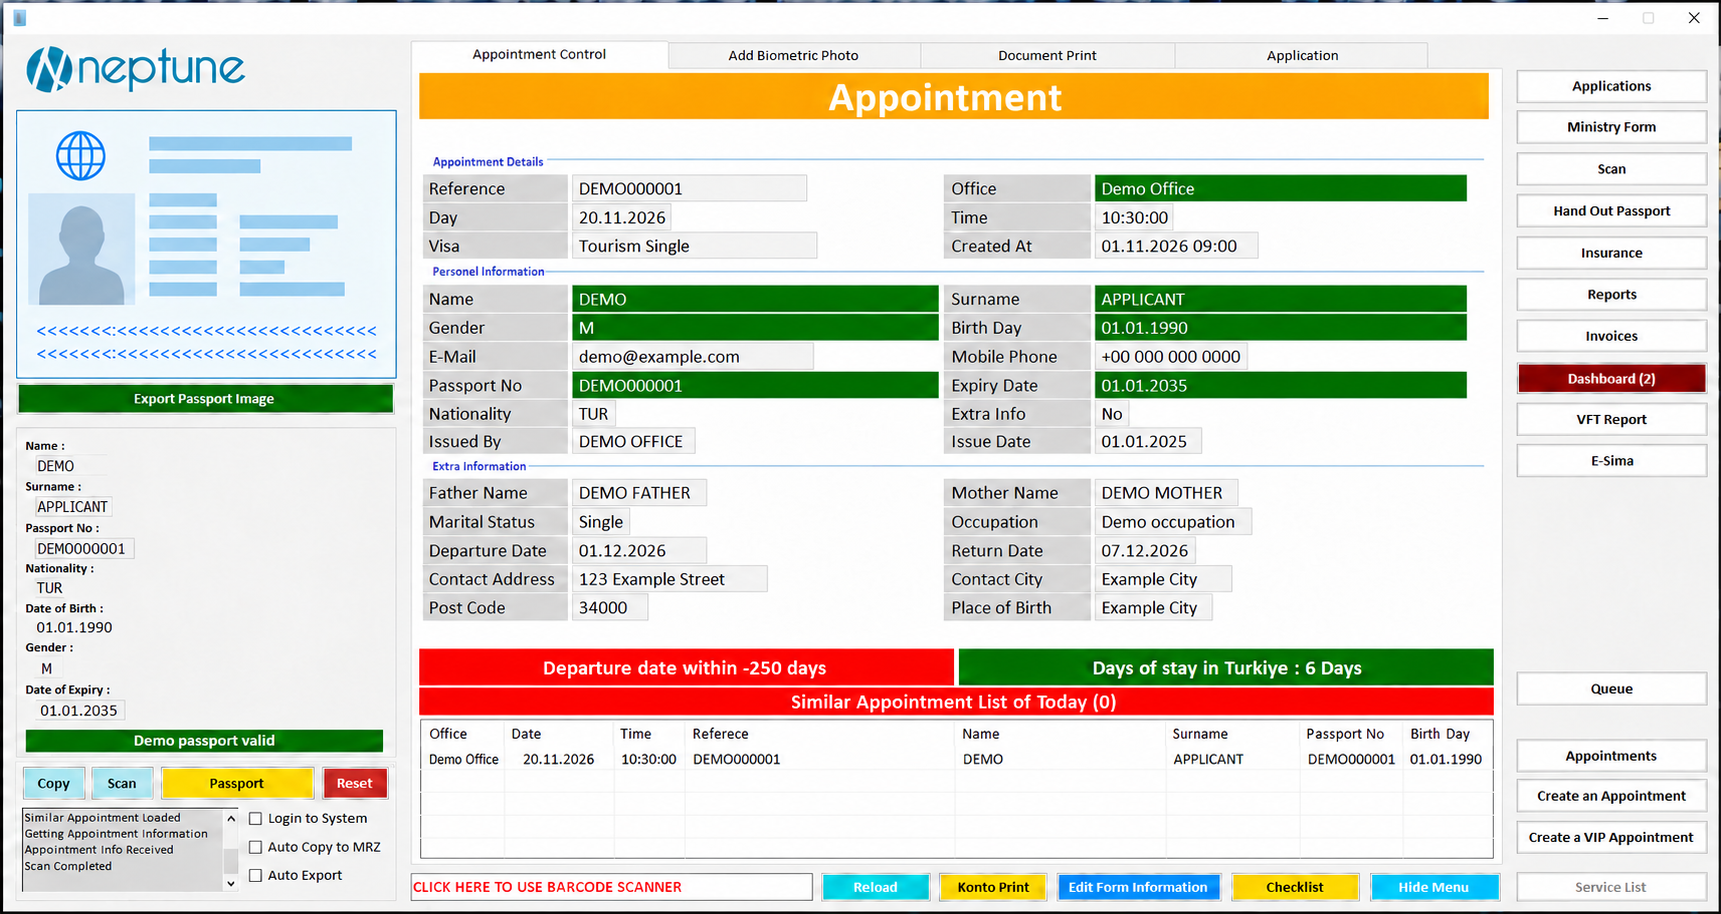Click Scan in the right sidebar

point(1611,169)
